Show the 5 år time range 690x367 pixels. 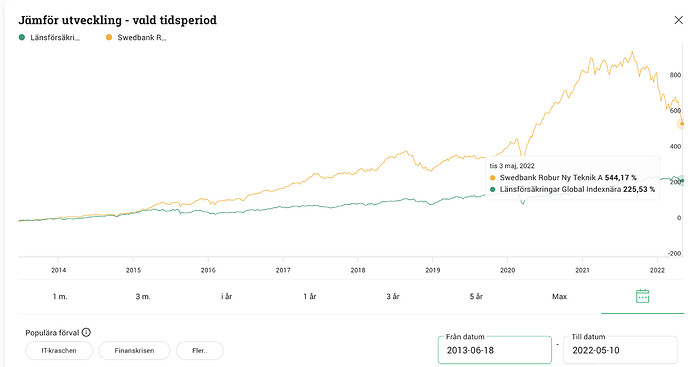[476, 297]
